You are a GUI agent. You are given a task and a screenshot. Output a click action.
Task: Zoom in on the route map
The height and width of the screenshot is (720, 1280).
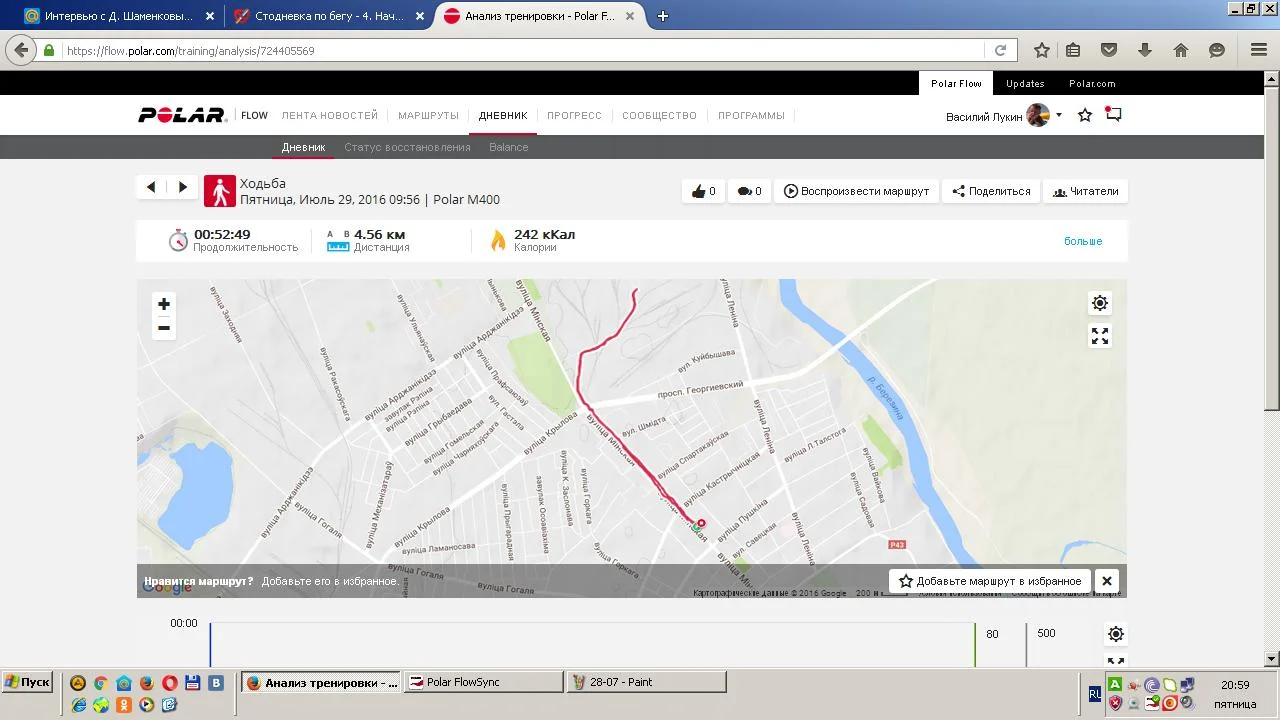click(x=164, y=304)
